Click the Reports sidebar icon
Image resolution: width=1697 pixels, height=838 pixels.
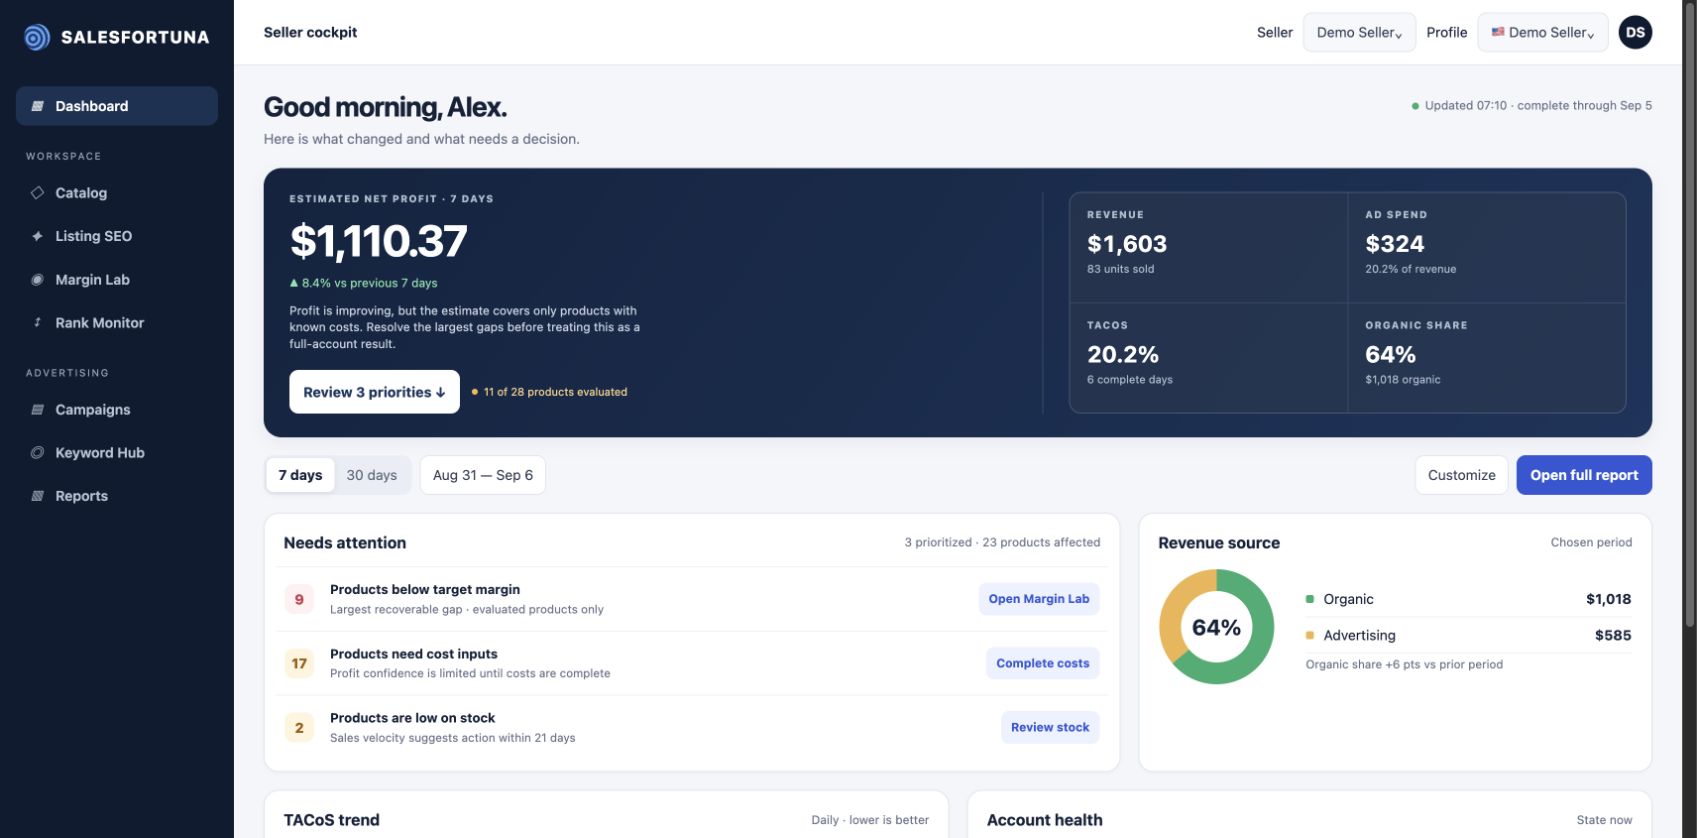(37, 496)
